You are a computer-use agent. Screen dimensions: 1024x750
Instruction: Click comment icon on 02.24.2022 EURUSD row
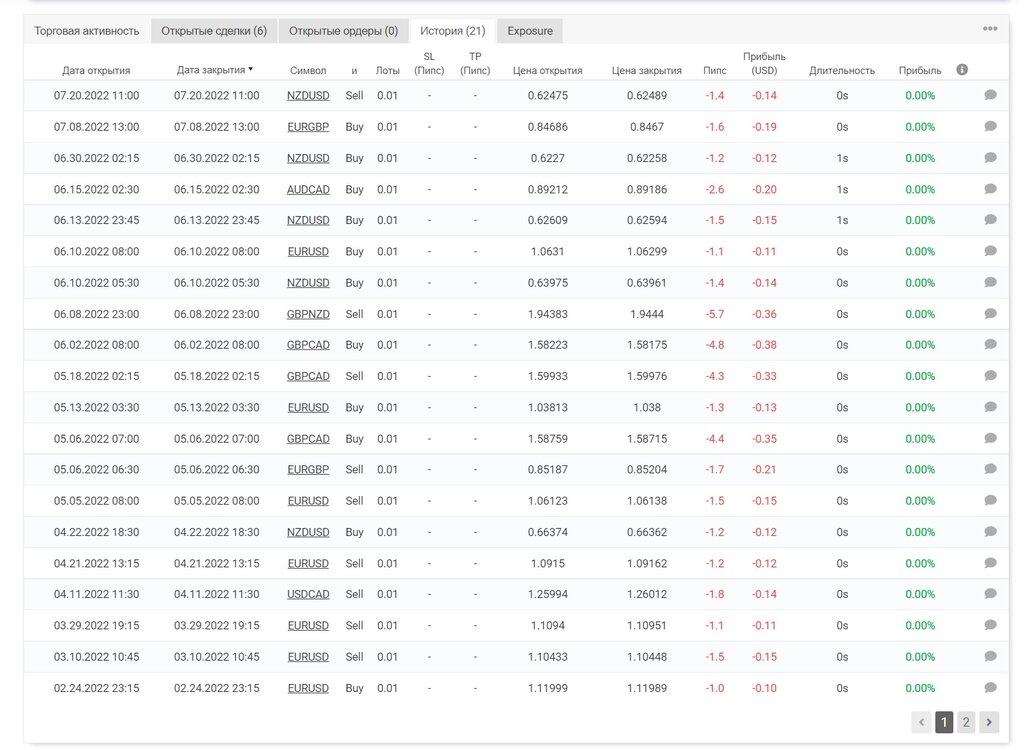(990, 688)
